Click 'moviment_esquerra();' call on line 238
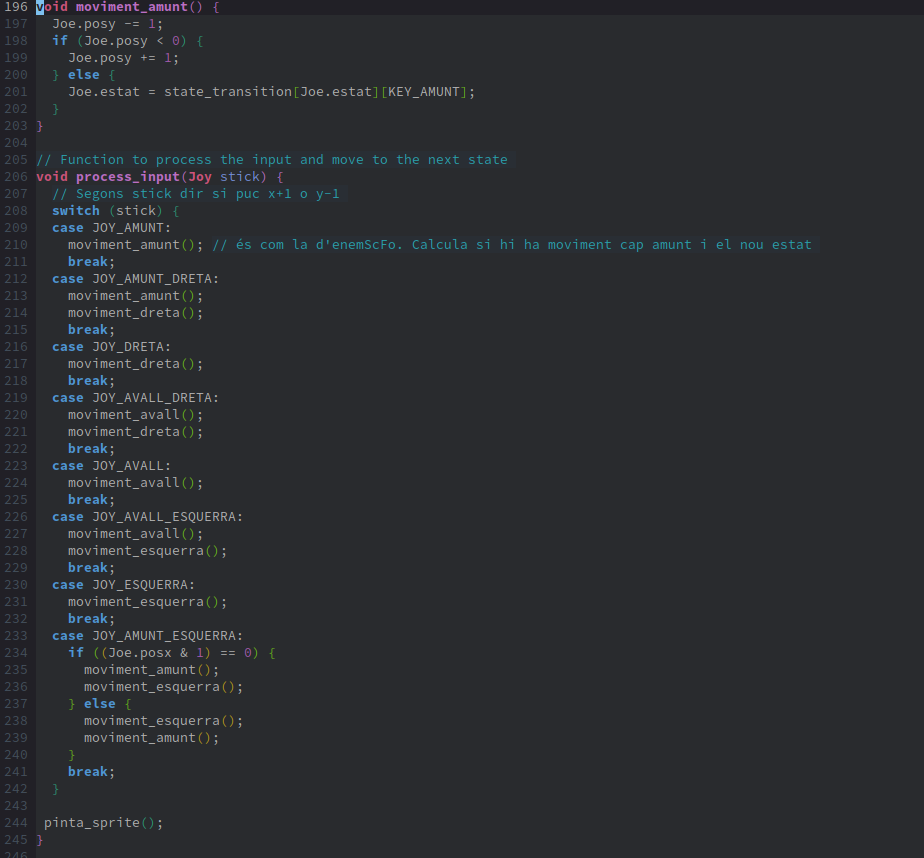924x858 pixels. [x=163, y=721]
